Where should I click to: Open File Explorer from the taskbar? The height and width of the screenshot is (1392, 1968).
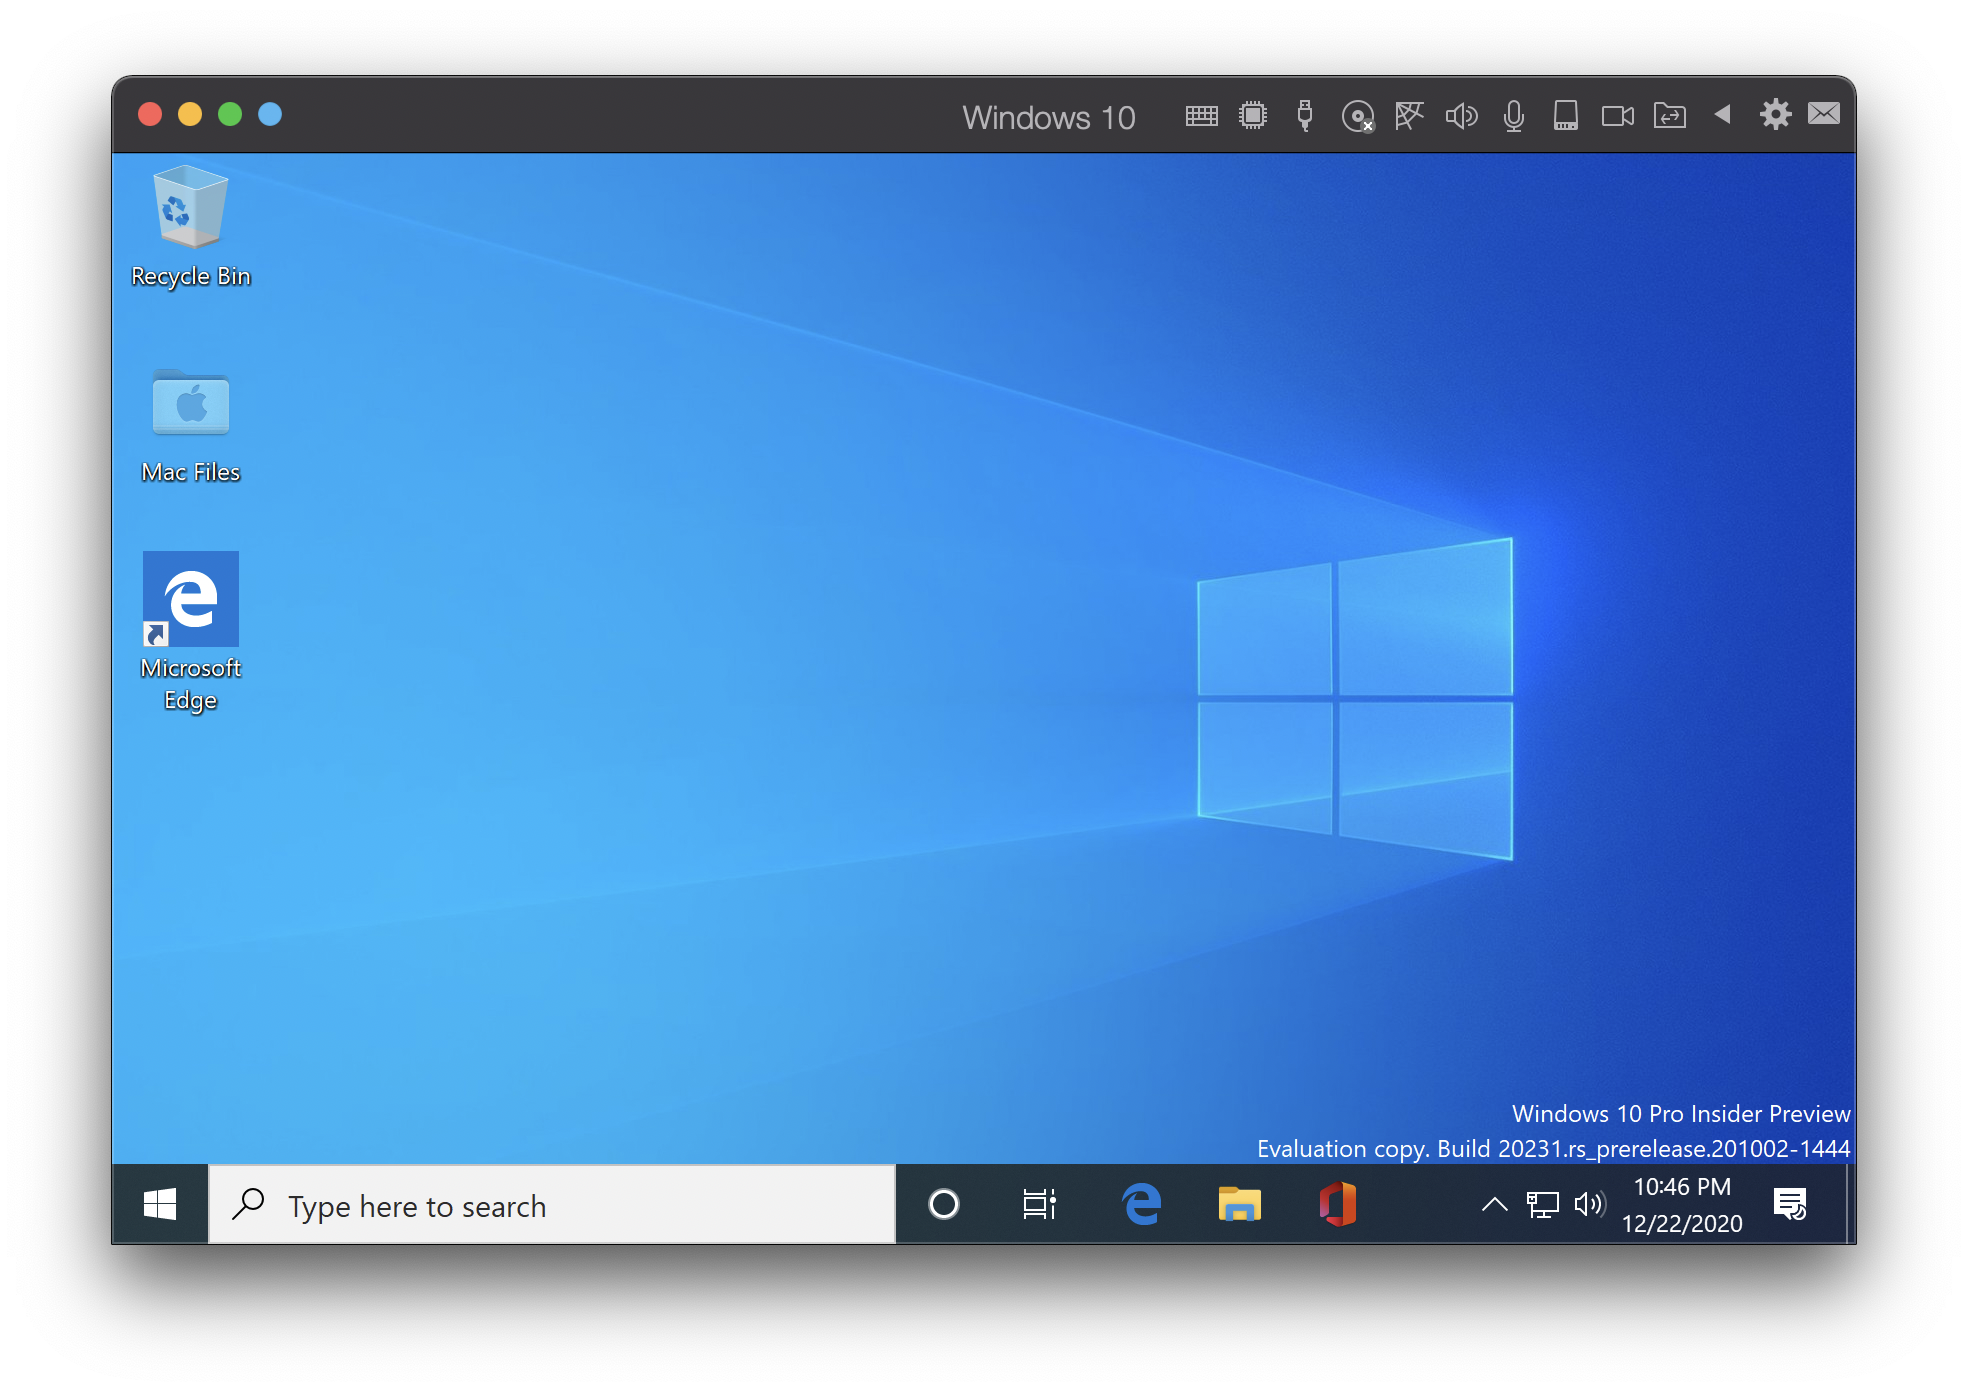(x=1239, y=1204)
